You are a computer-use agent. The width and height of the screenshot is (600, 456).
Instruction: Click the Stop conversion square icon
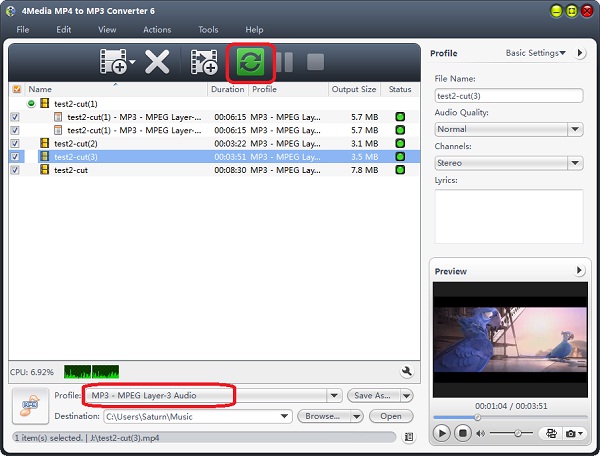(315, 63)
